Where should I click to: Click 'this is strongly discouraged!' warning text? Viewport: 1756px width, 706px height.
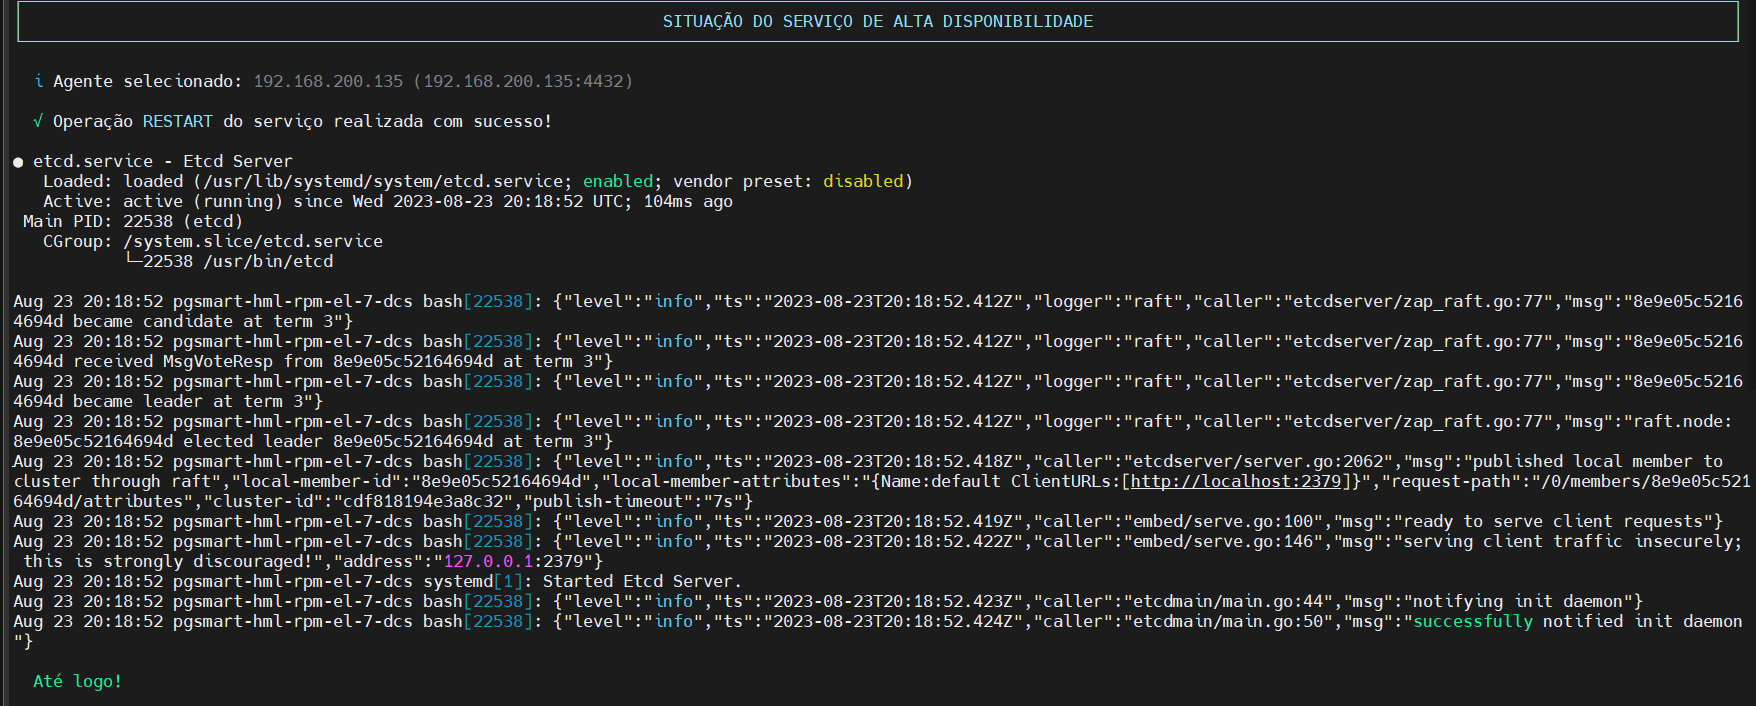[x=168, y=561]
